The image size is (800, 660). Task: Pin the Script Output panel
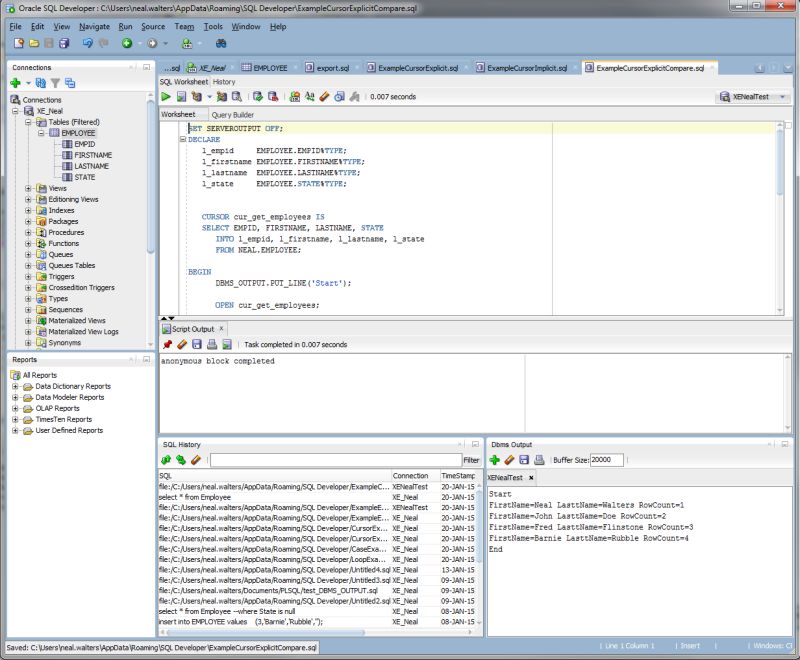[168, 343]
